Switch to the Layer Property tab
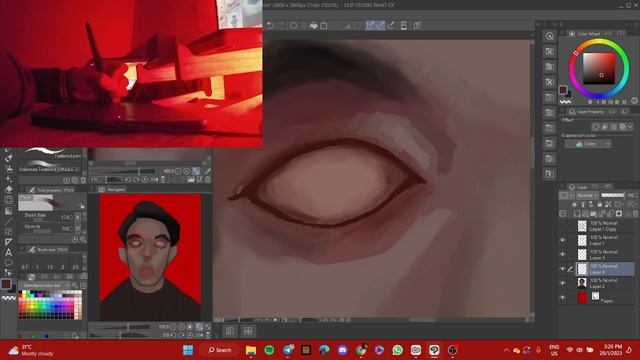 [x=587, y=111]
